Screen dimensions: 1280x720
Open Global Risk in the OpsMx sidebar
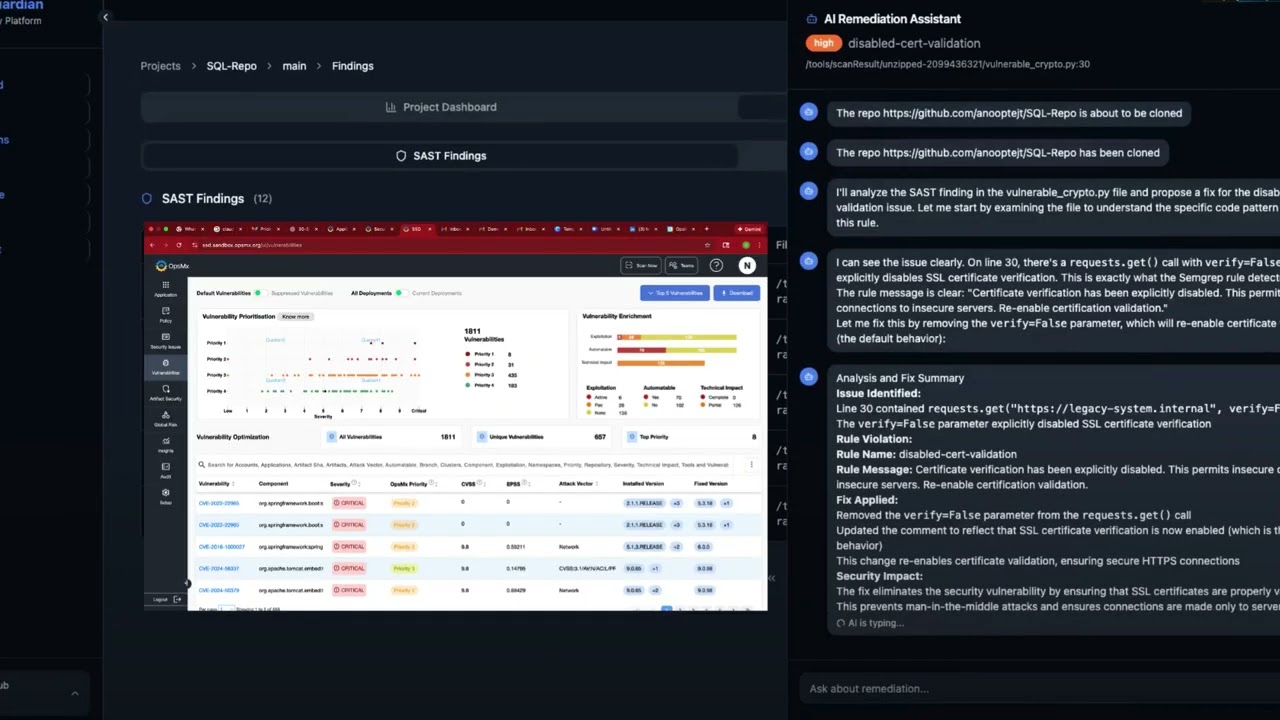(x=165, y=419)
